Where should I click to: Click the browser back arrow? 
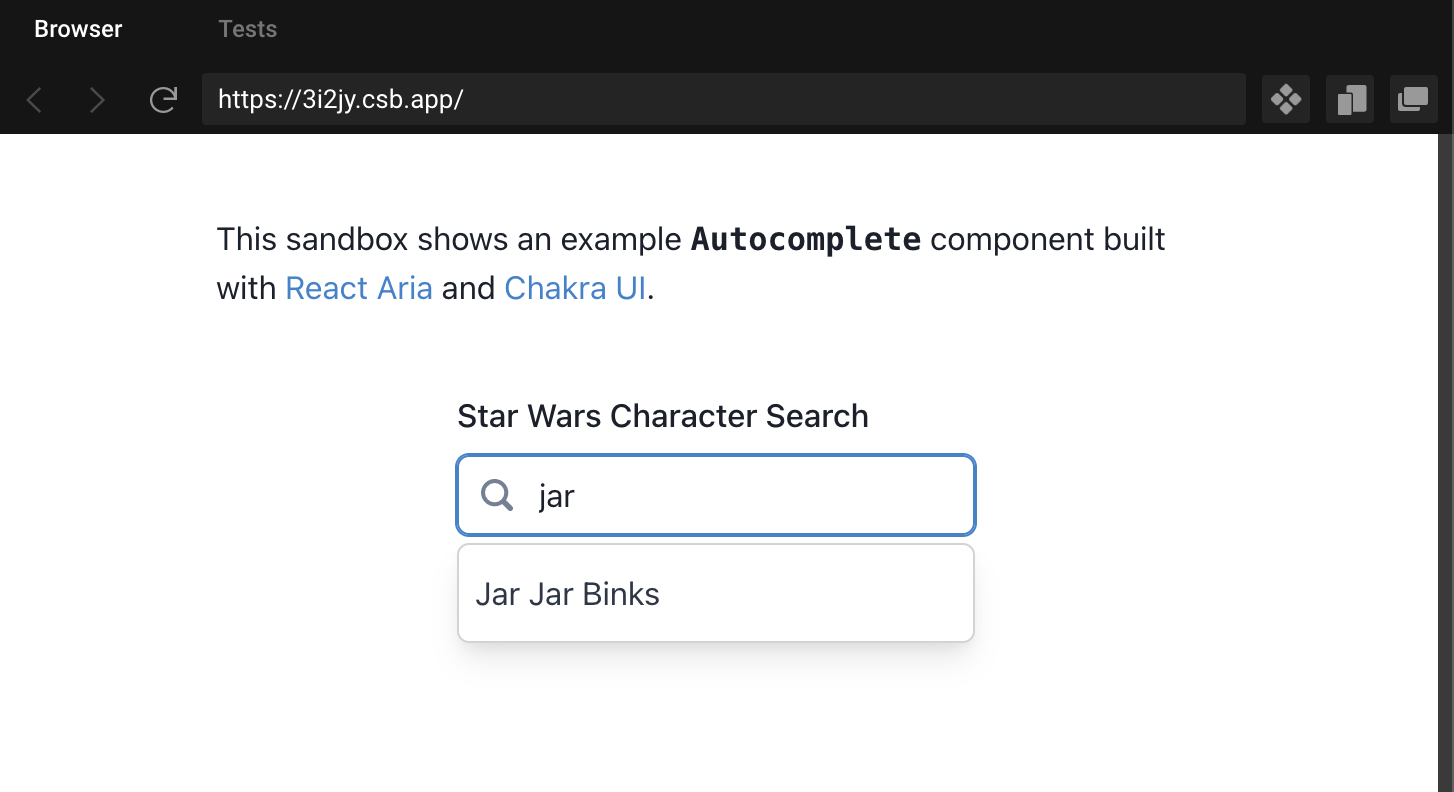tap(35, 100)
